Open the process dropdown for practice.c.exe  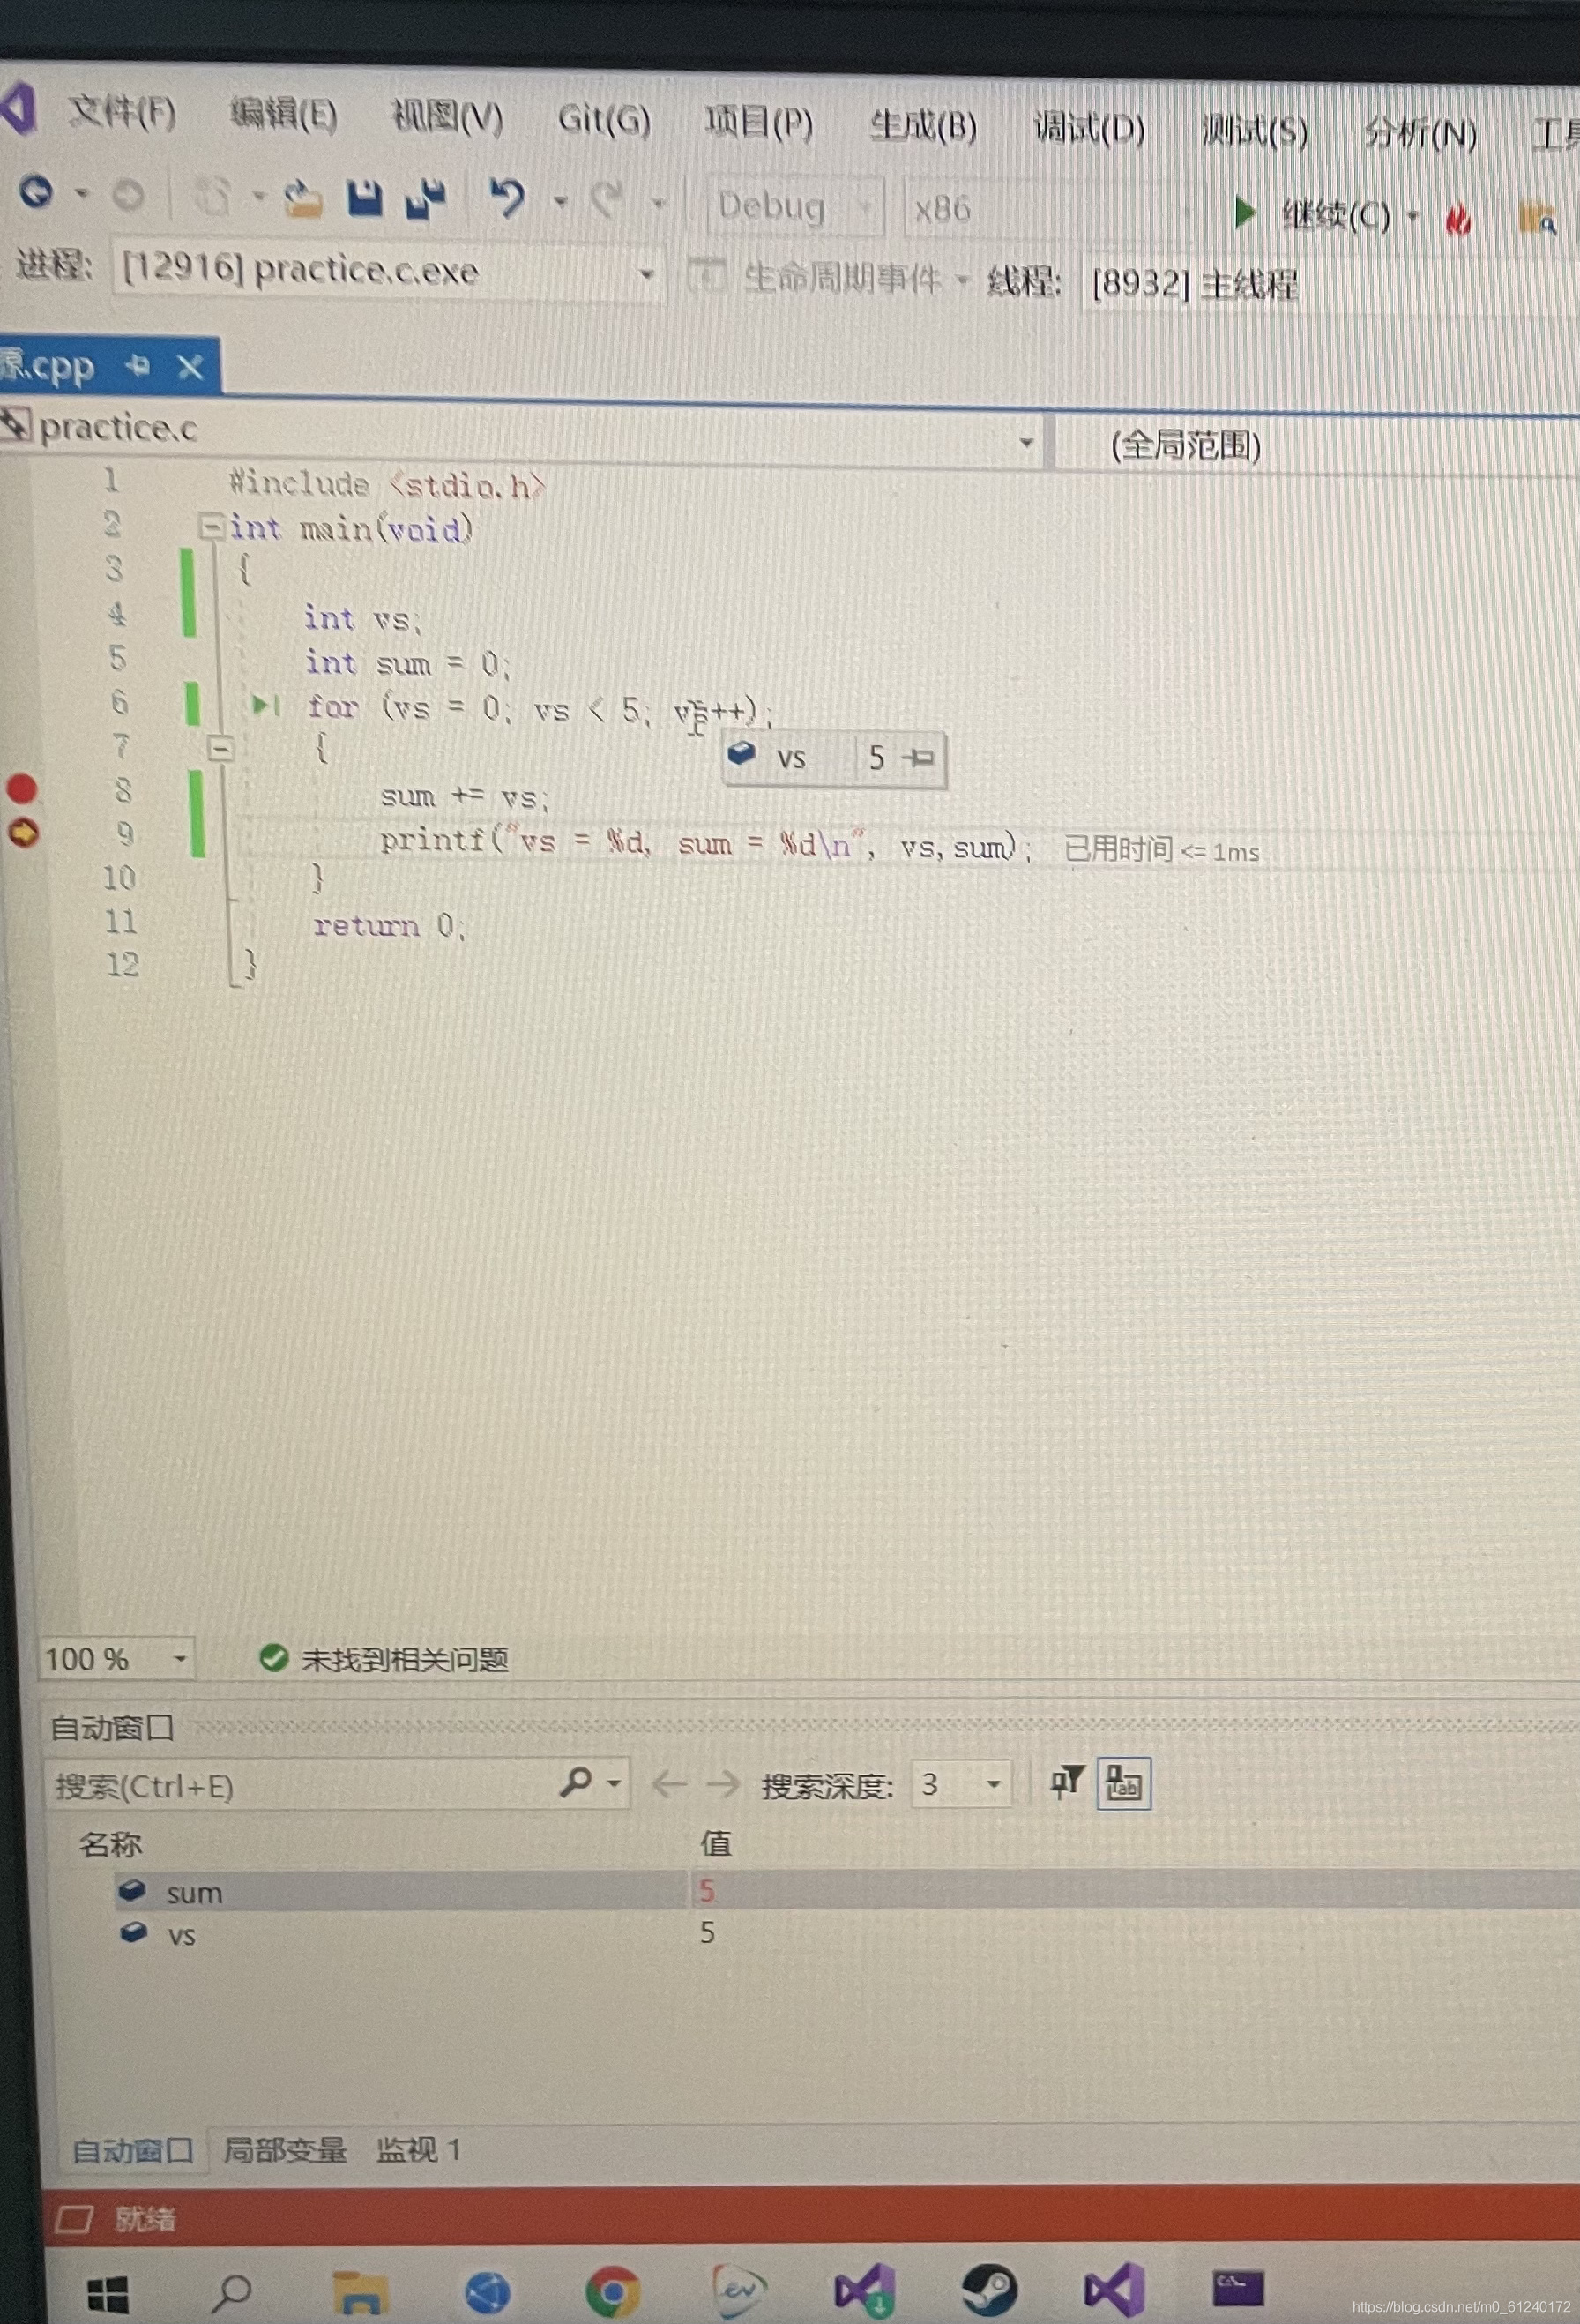point(647,273)
